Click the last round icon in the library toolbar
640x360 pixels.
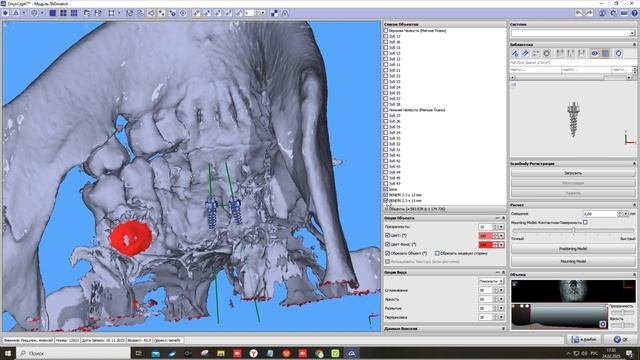619,53
